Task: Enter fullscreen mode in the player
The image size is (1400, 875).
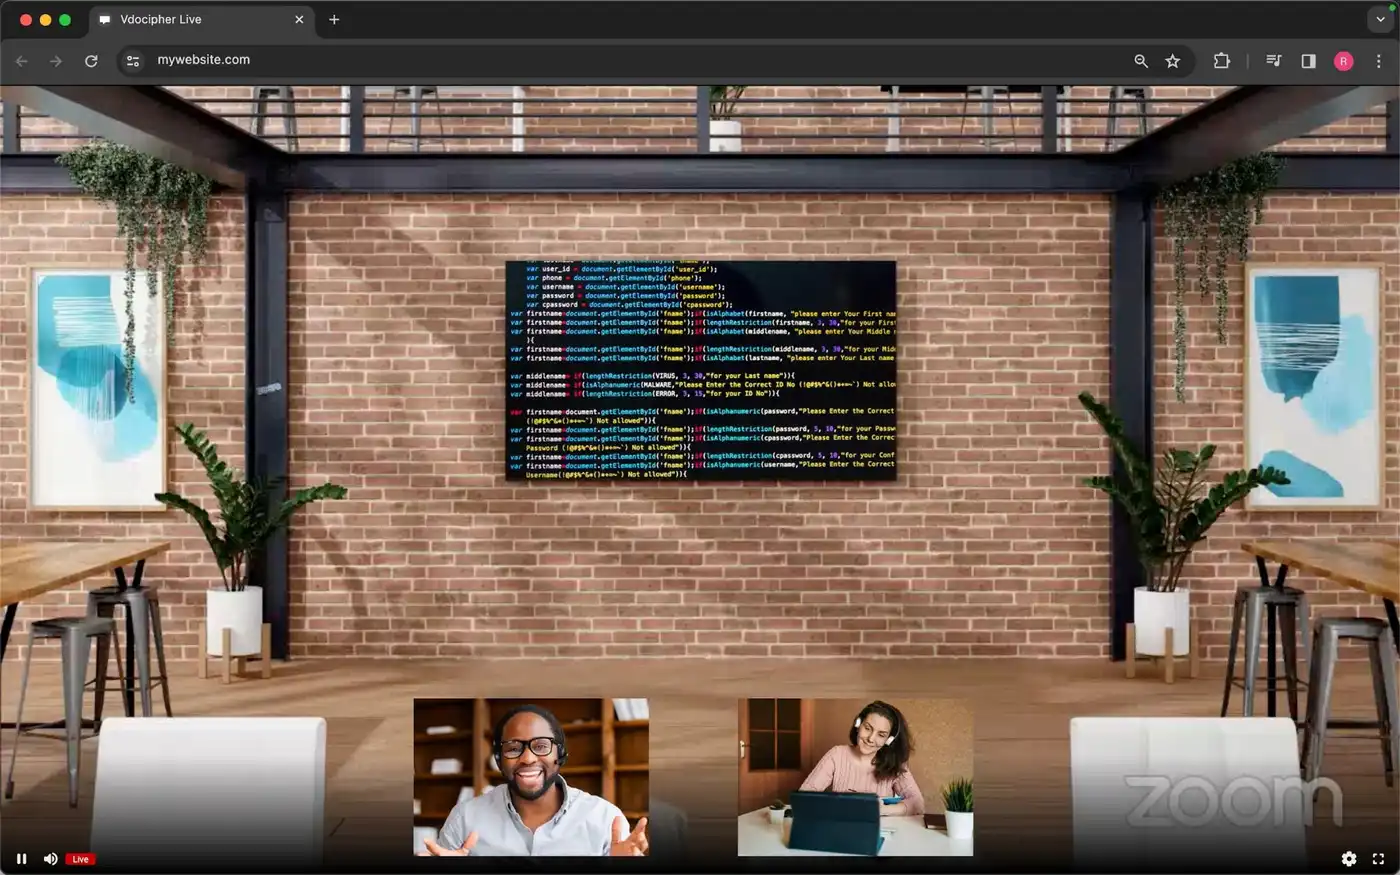Action: click(x=1378, y=859)
